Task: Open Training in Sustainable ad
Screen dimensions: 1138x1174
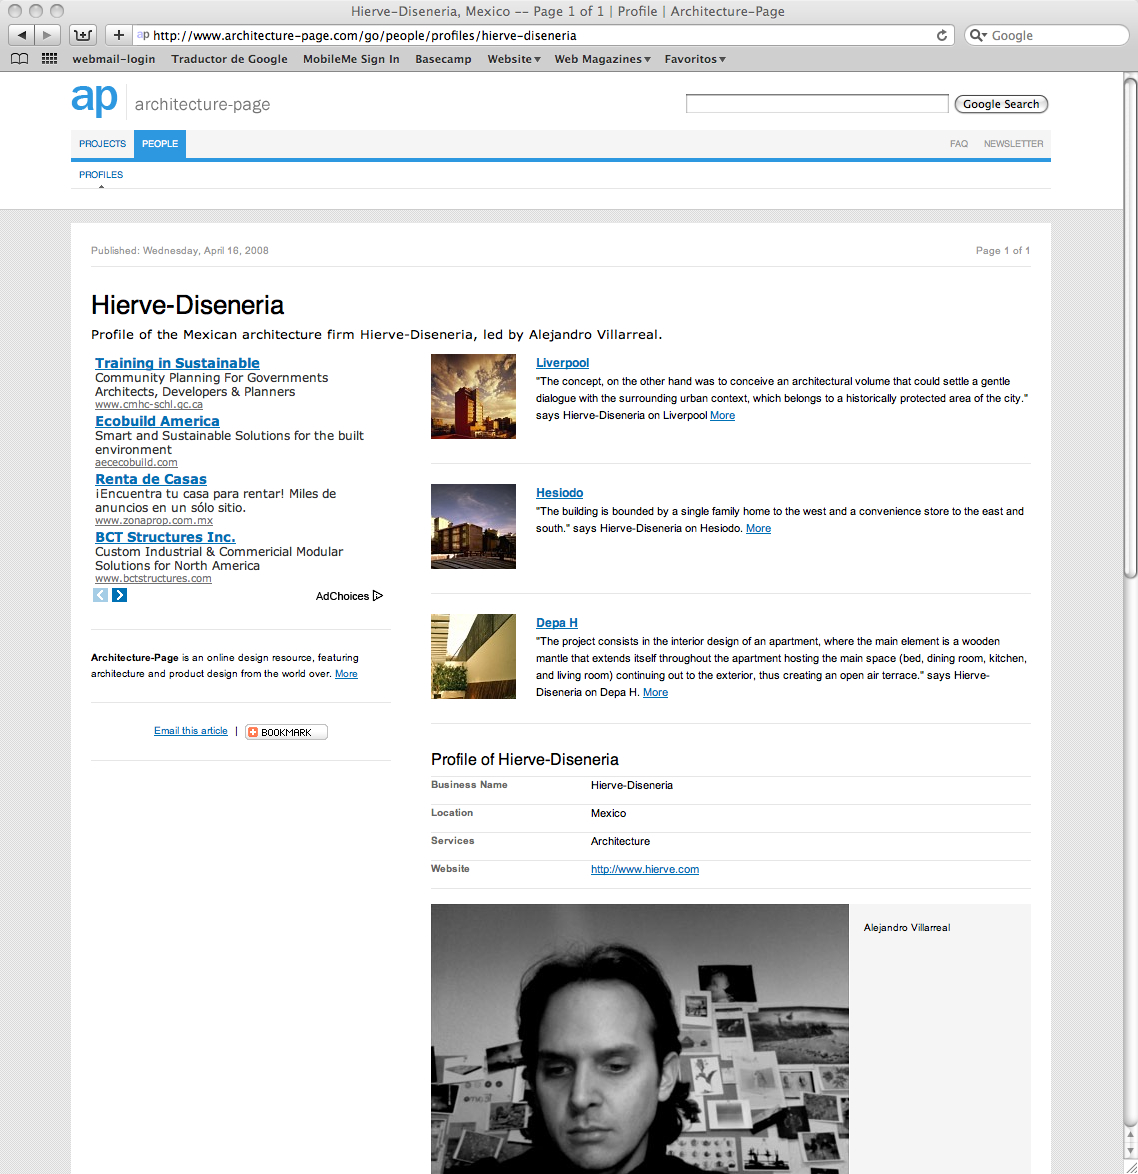Action: click(x=177, y=363)
